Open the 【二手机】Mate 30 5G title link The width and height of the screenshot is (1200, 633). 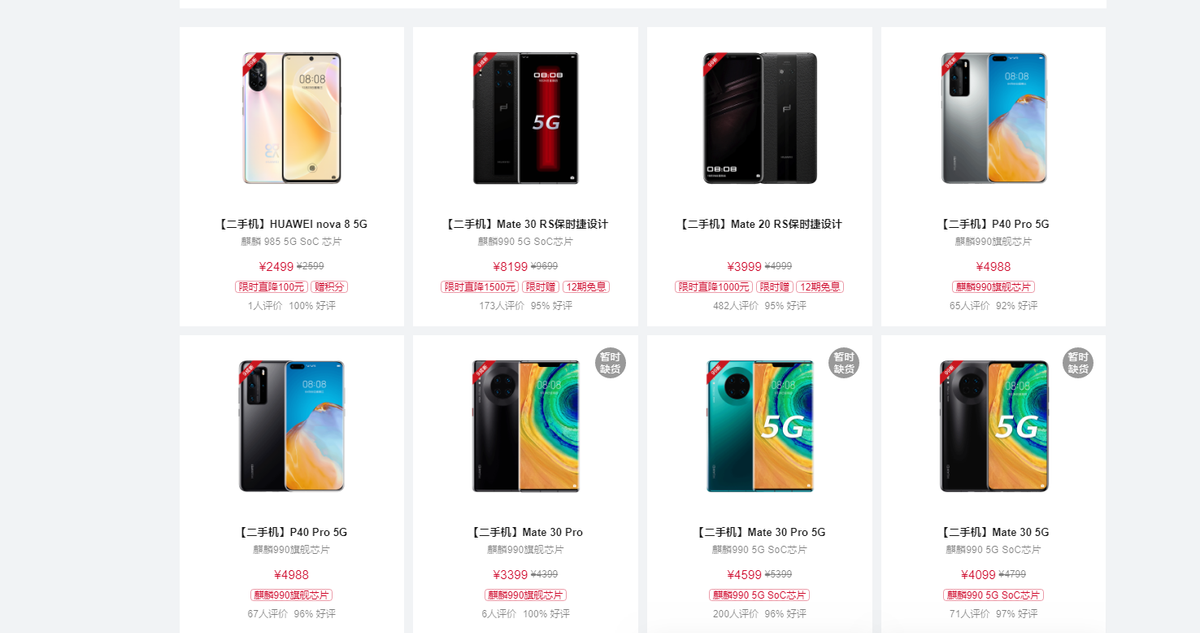pos(994,532)
